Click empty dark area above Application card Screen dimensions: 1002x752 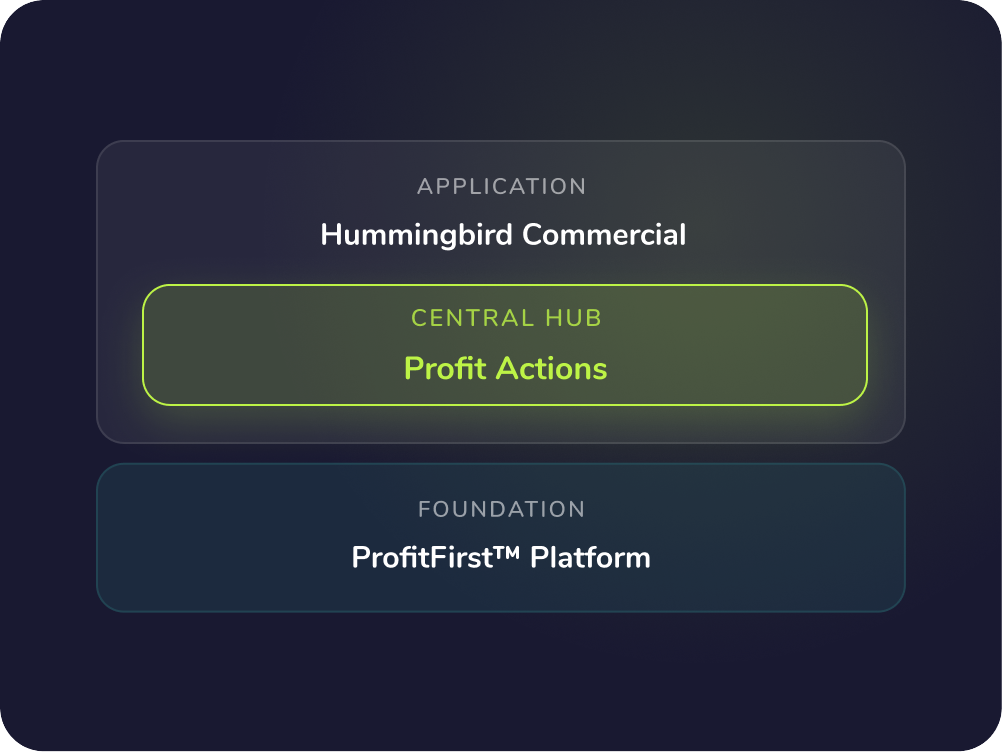click(x=501, y=70)
